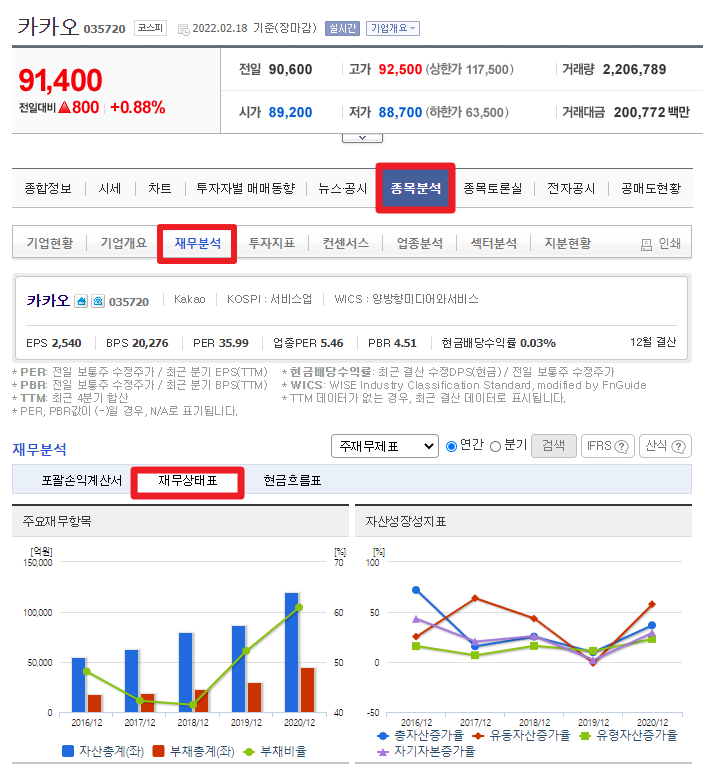
Task: Show the 현금흐름표 statement tab
Action: click(x=292, y=481)
